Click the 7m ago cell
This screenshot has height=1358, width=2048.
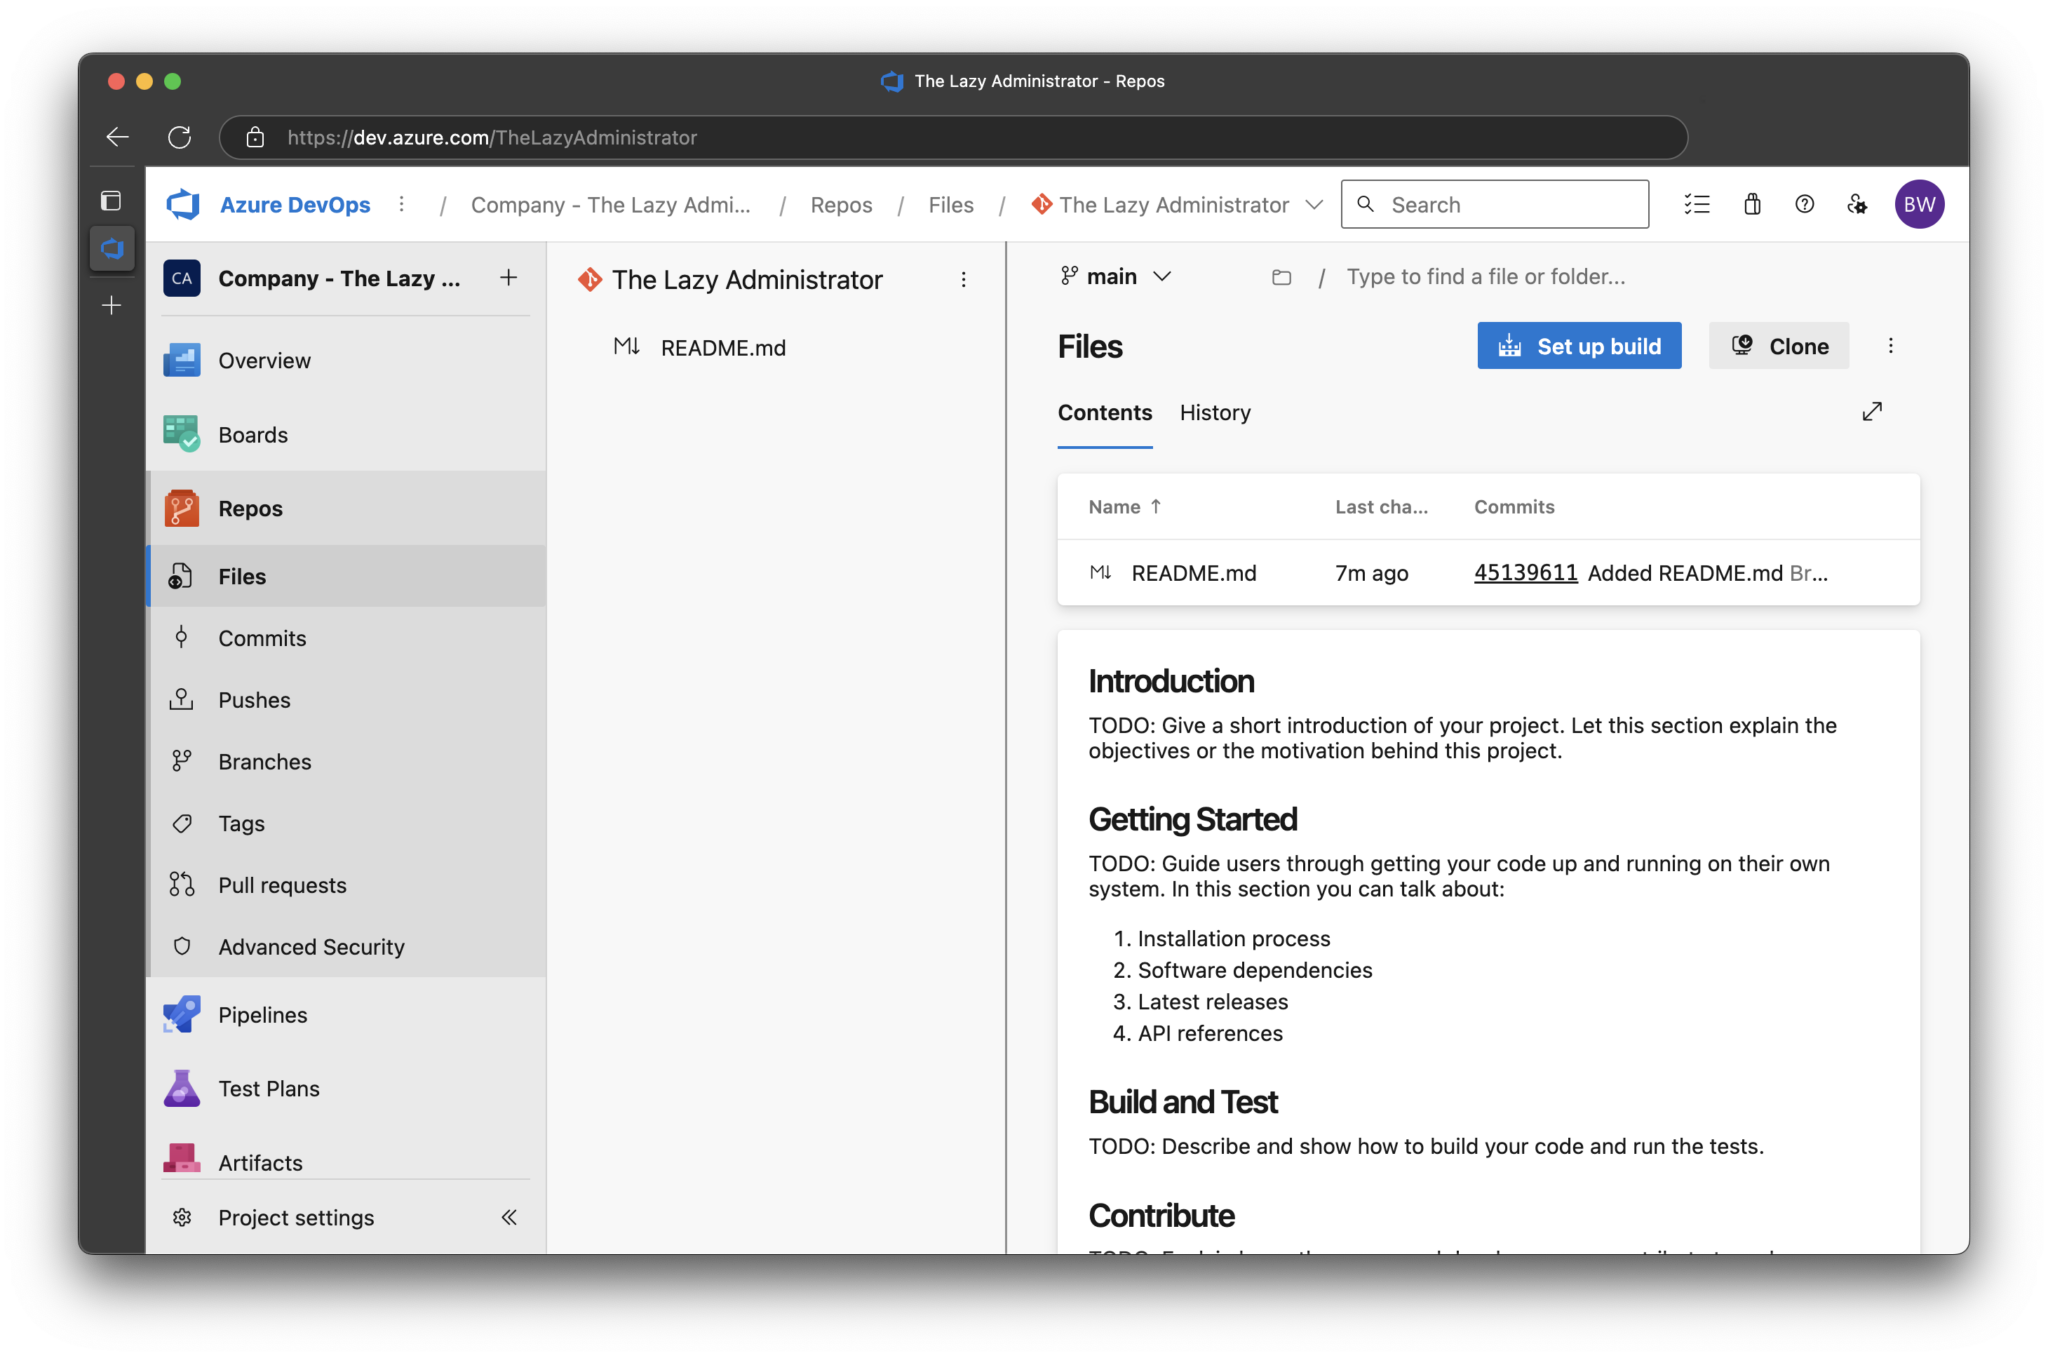(1371, 573)
